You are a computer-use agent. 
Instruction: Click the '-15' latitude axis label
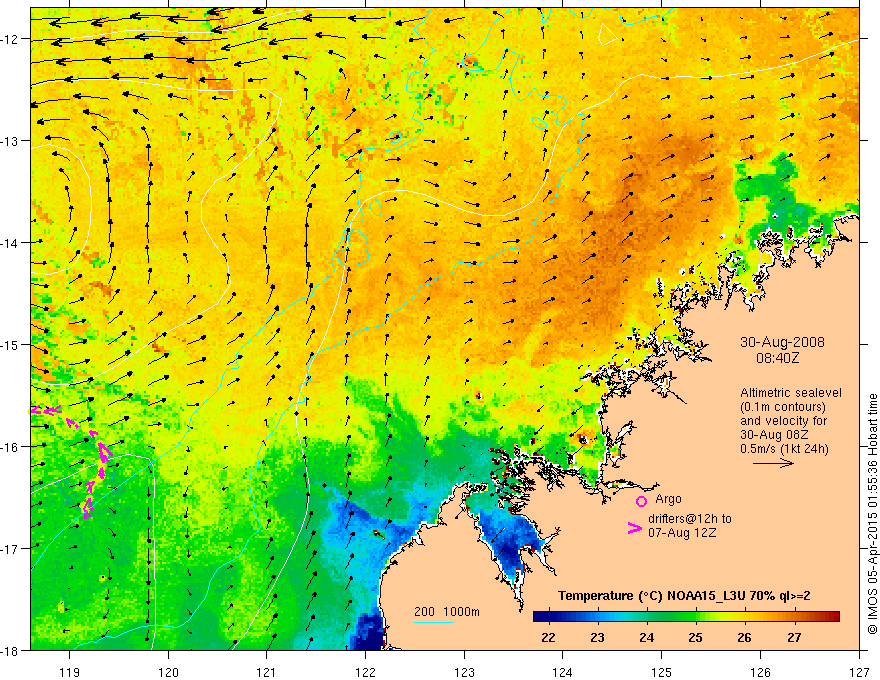[10, 345]
